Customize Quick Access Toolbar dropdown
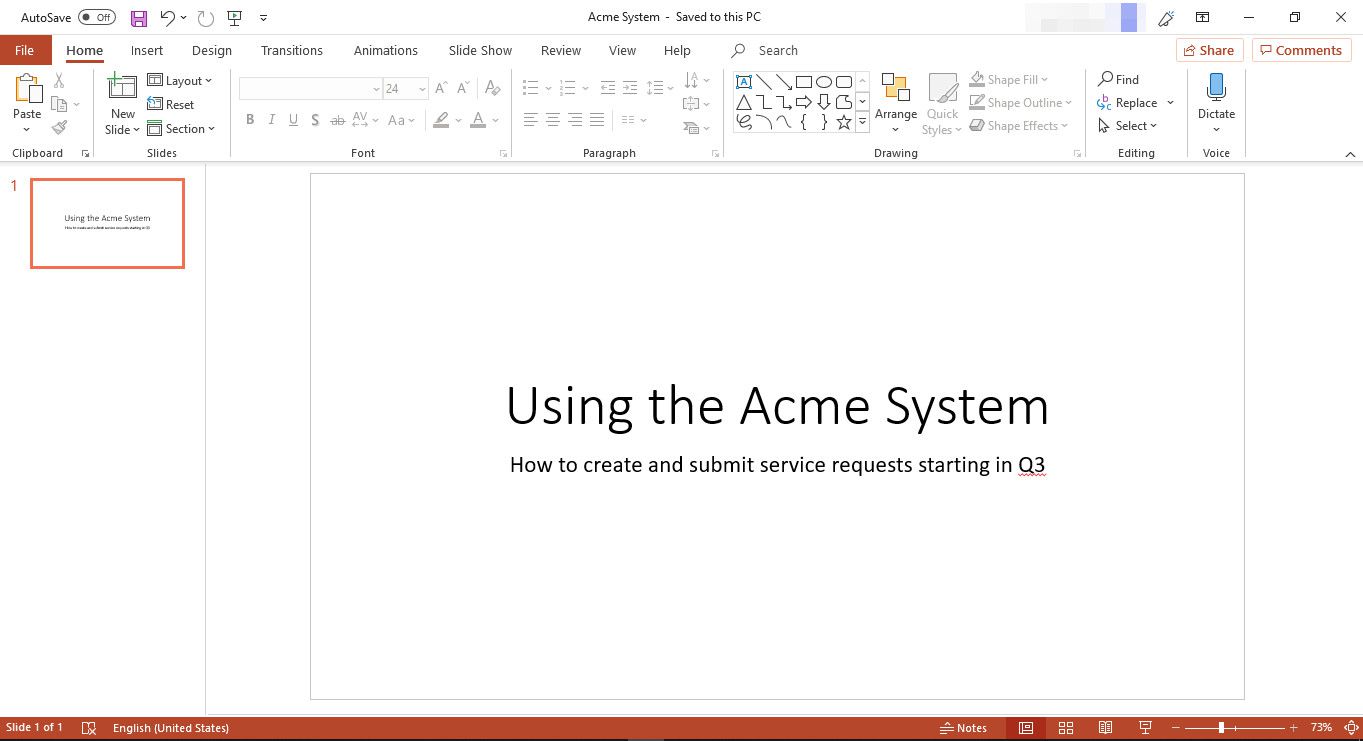 (x=263, y=18)
